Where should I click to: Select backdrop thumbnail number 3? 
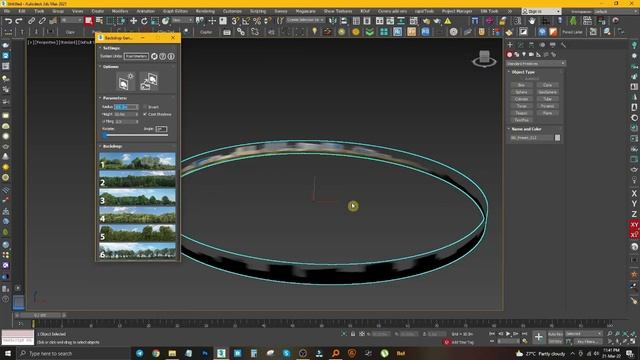138,197
